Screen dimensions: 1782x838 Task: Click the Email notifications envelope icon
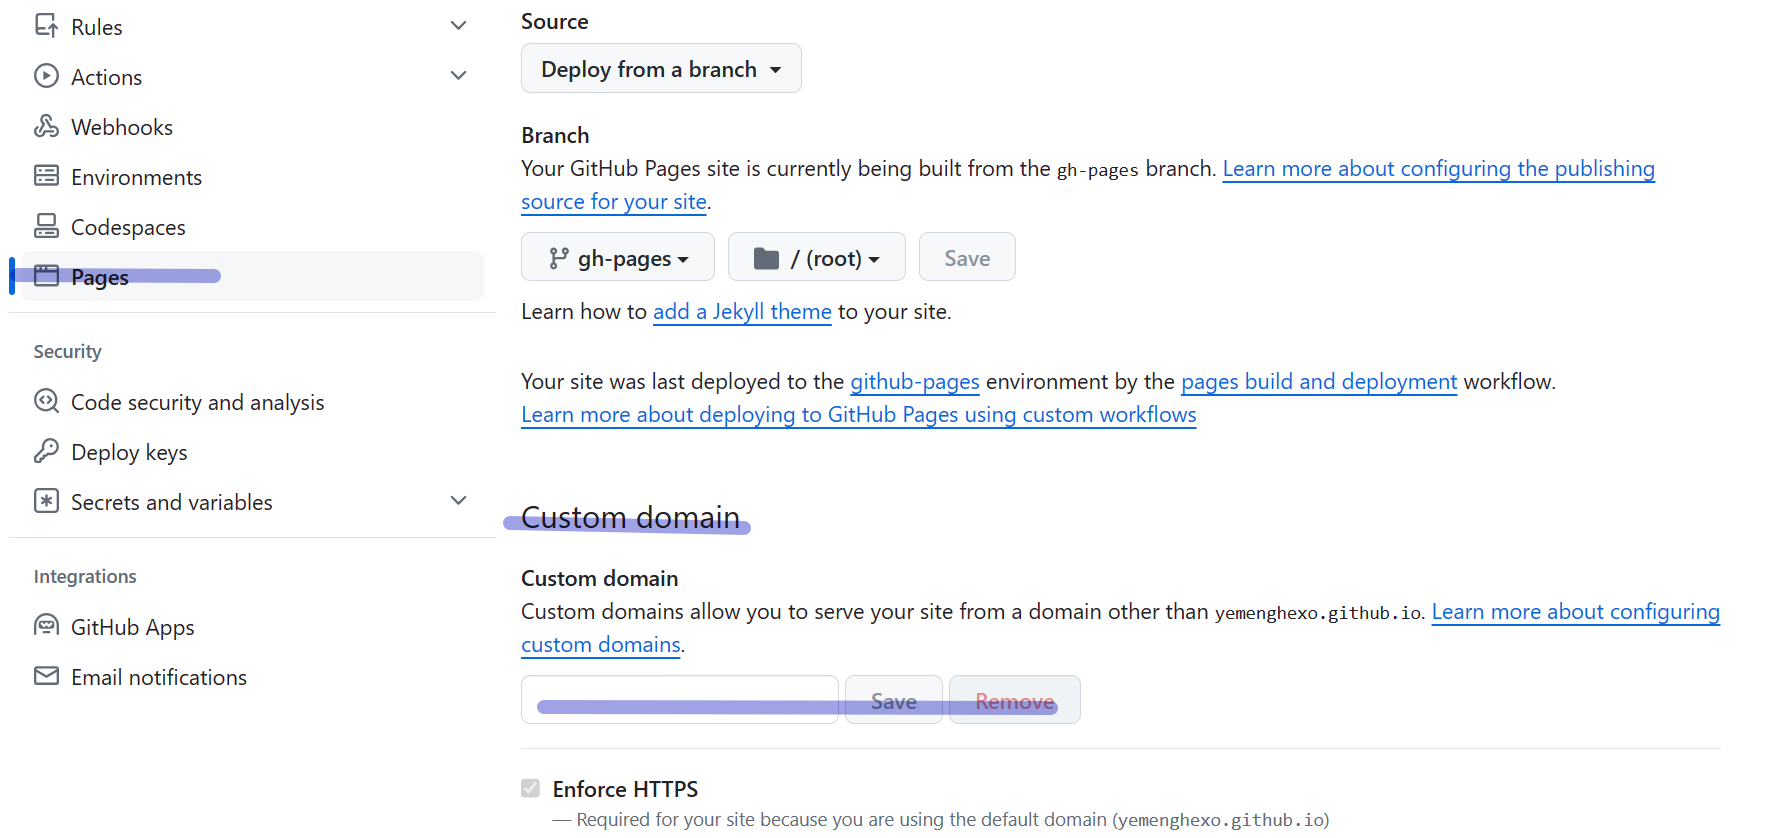point(46,676)
